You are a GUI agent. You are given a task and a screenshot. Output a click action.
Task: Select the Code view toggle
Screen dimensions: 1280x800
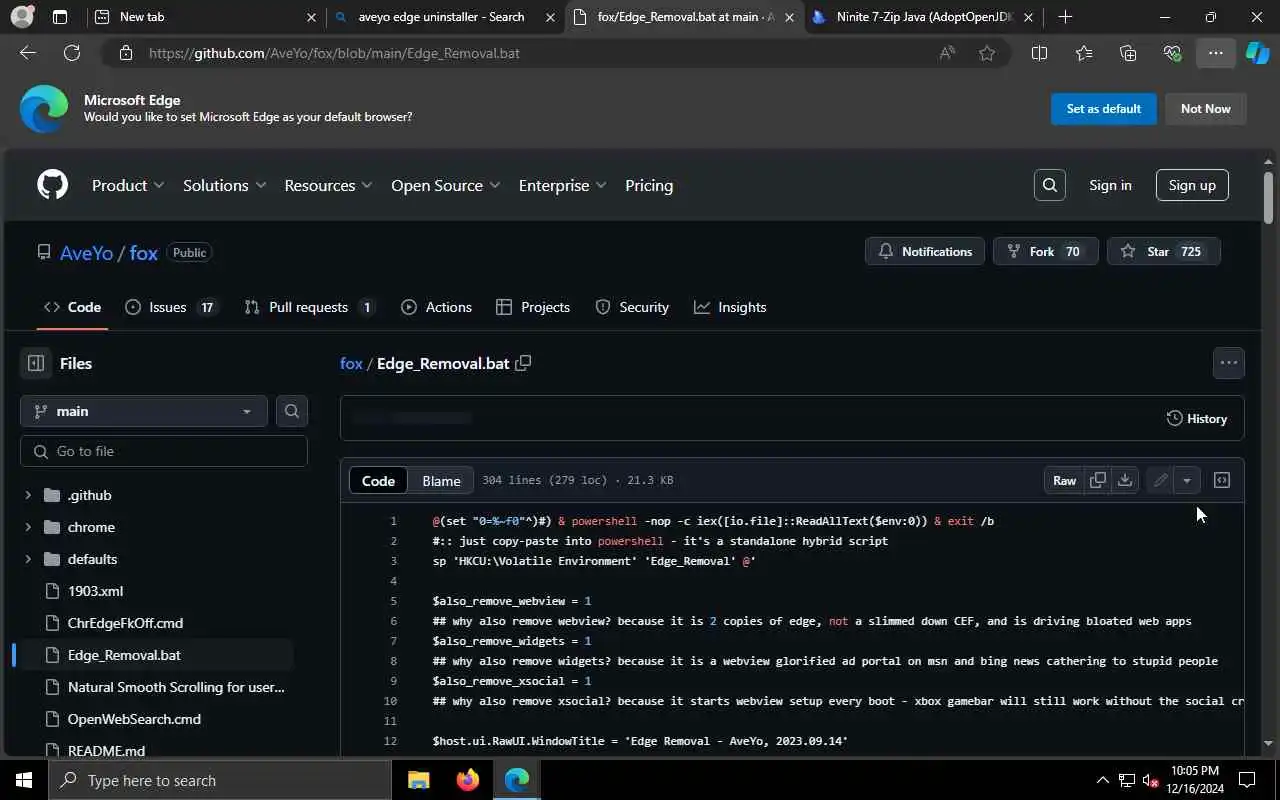click(378, 481)
